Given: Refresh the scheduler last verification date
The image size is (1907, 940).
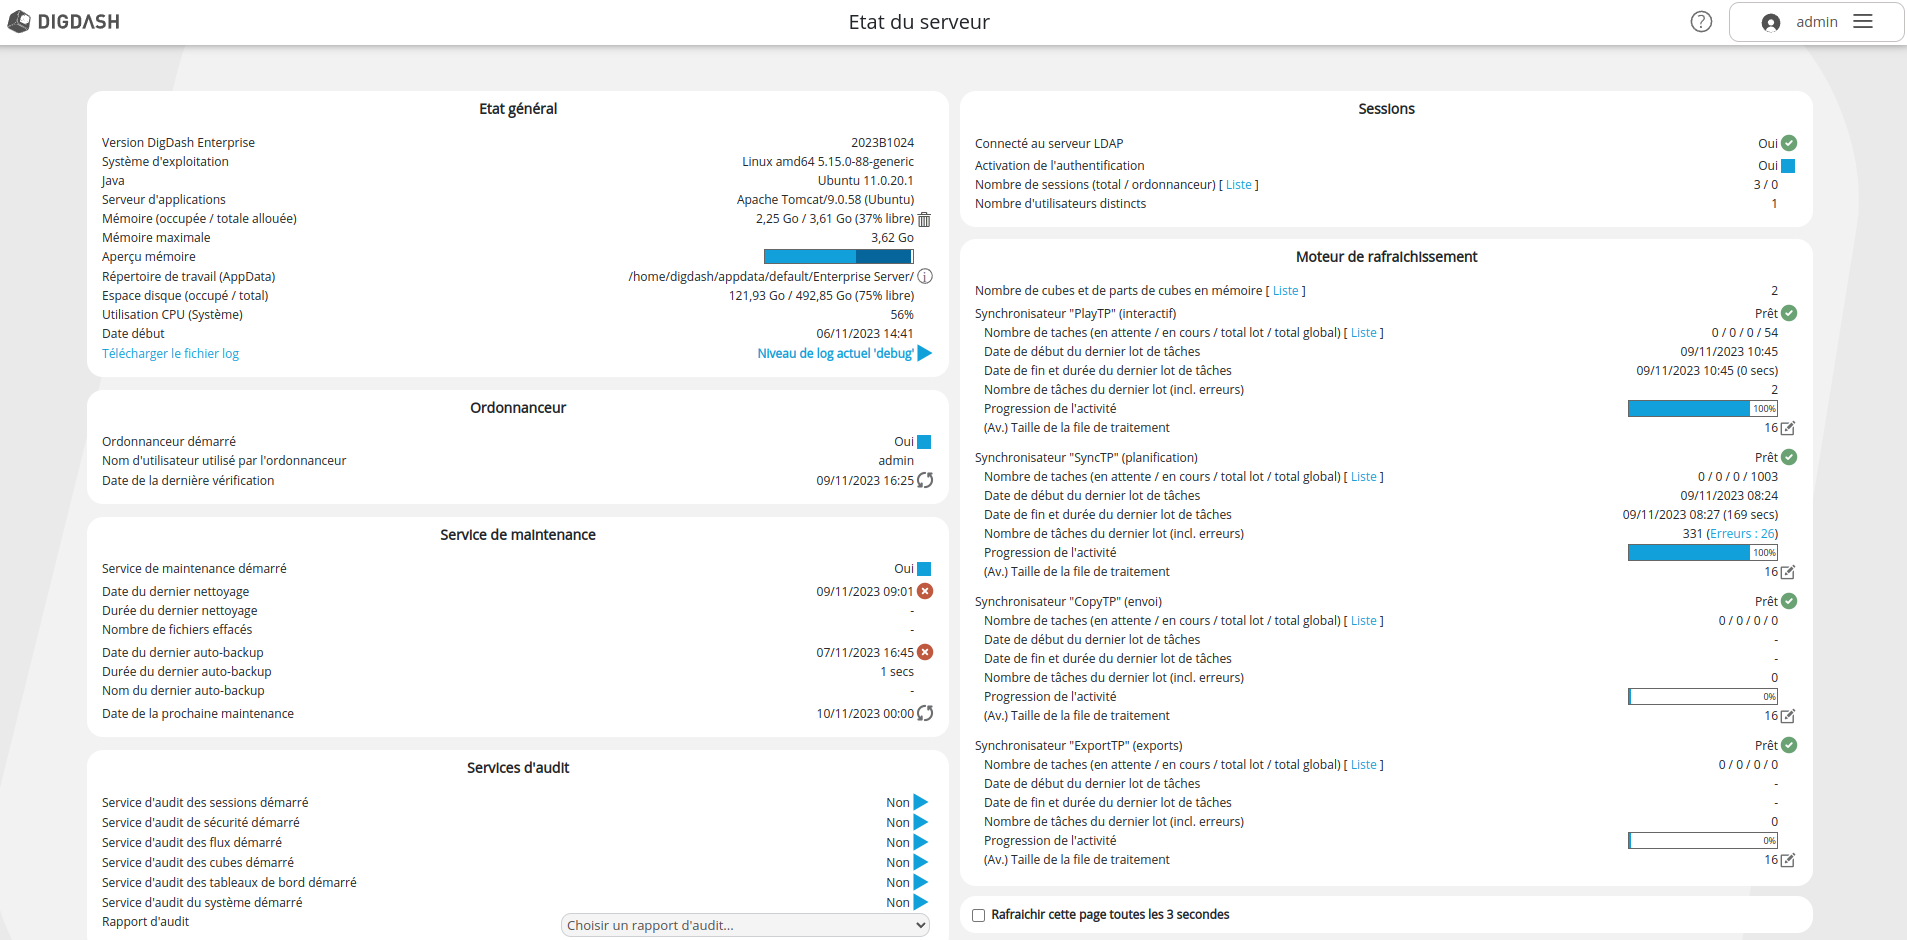Looking at the screenshot, I should click(925, 481).
